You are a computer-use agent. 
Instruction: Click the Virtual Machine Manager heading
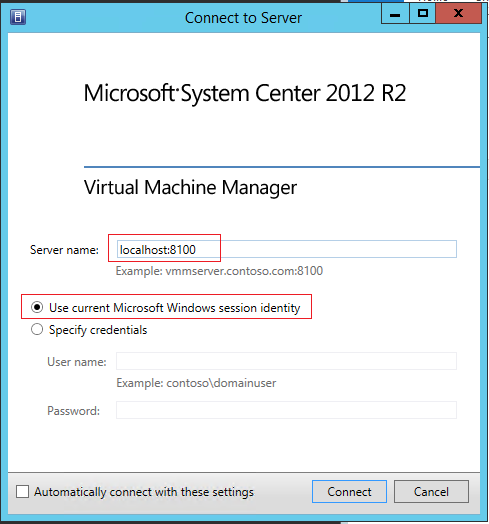coord(190,187)
